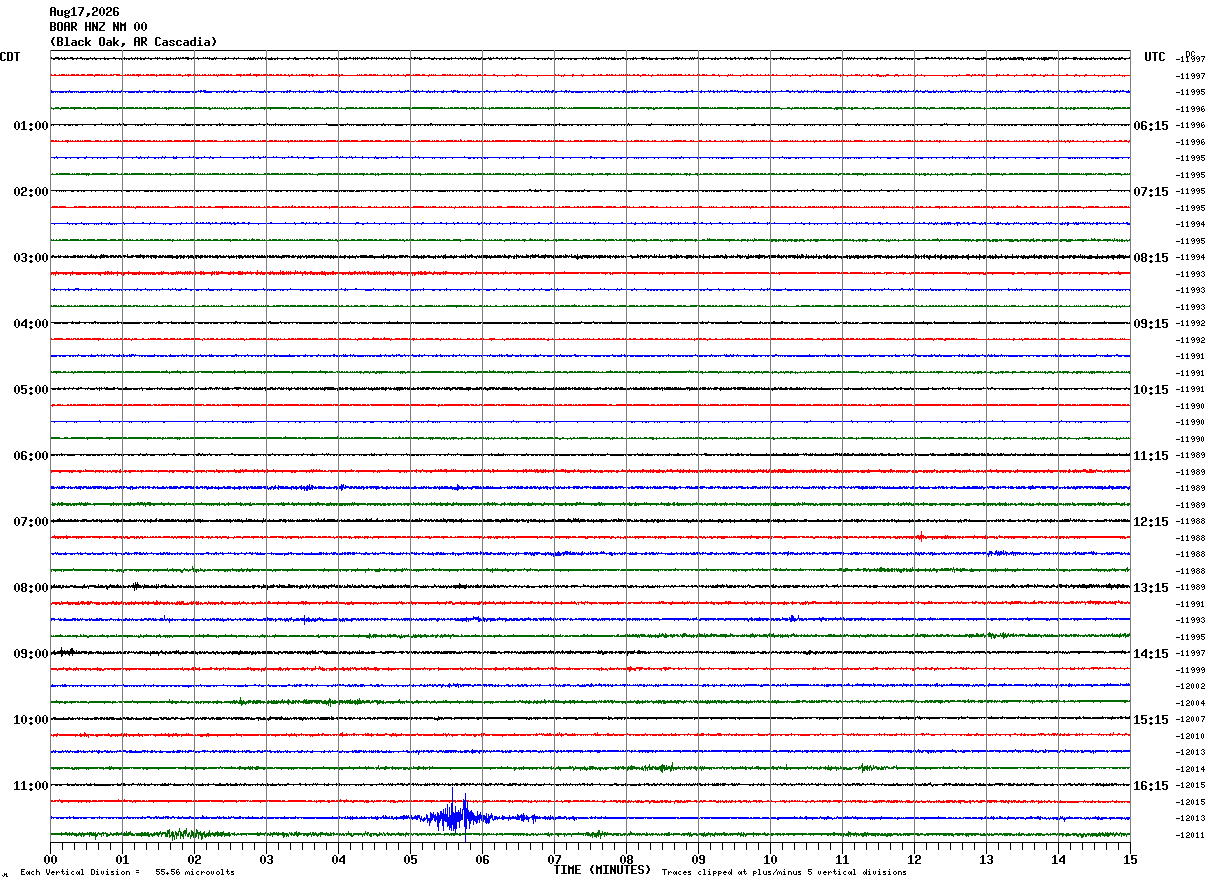
Task: Click minute 15 on the time axis
Action: pos(1130,859)
